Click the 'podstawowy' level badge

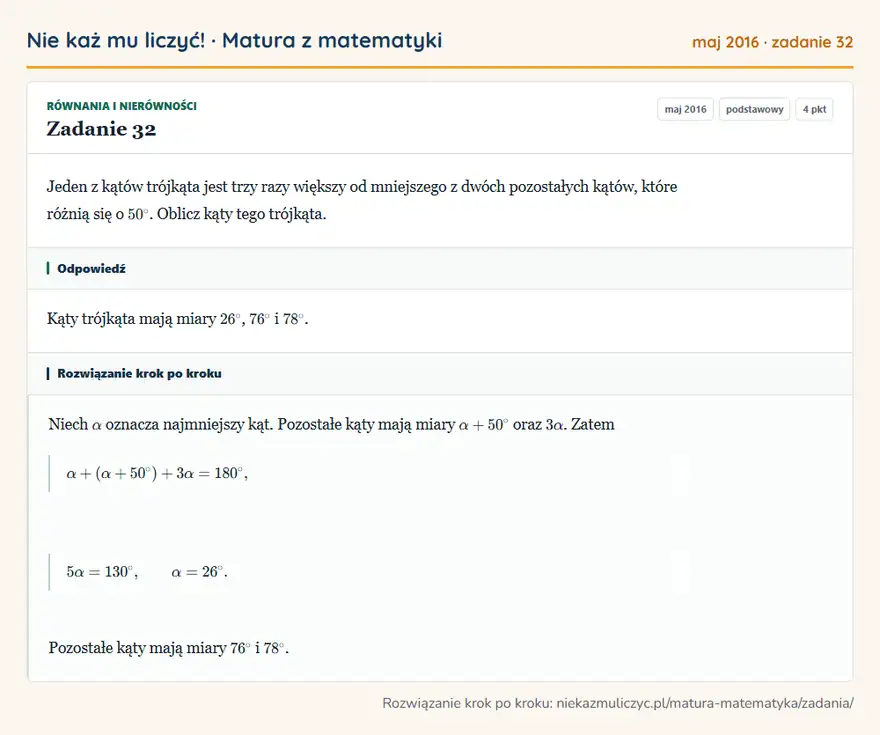(754, 109)
